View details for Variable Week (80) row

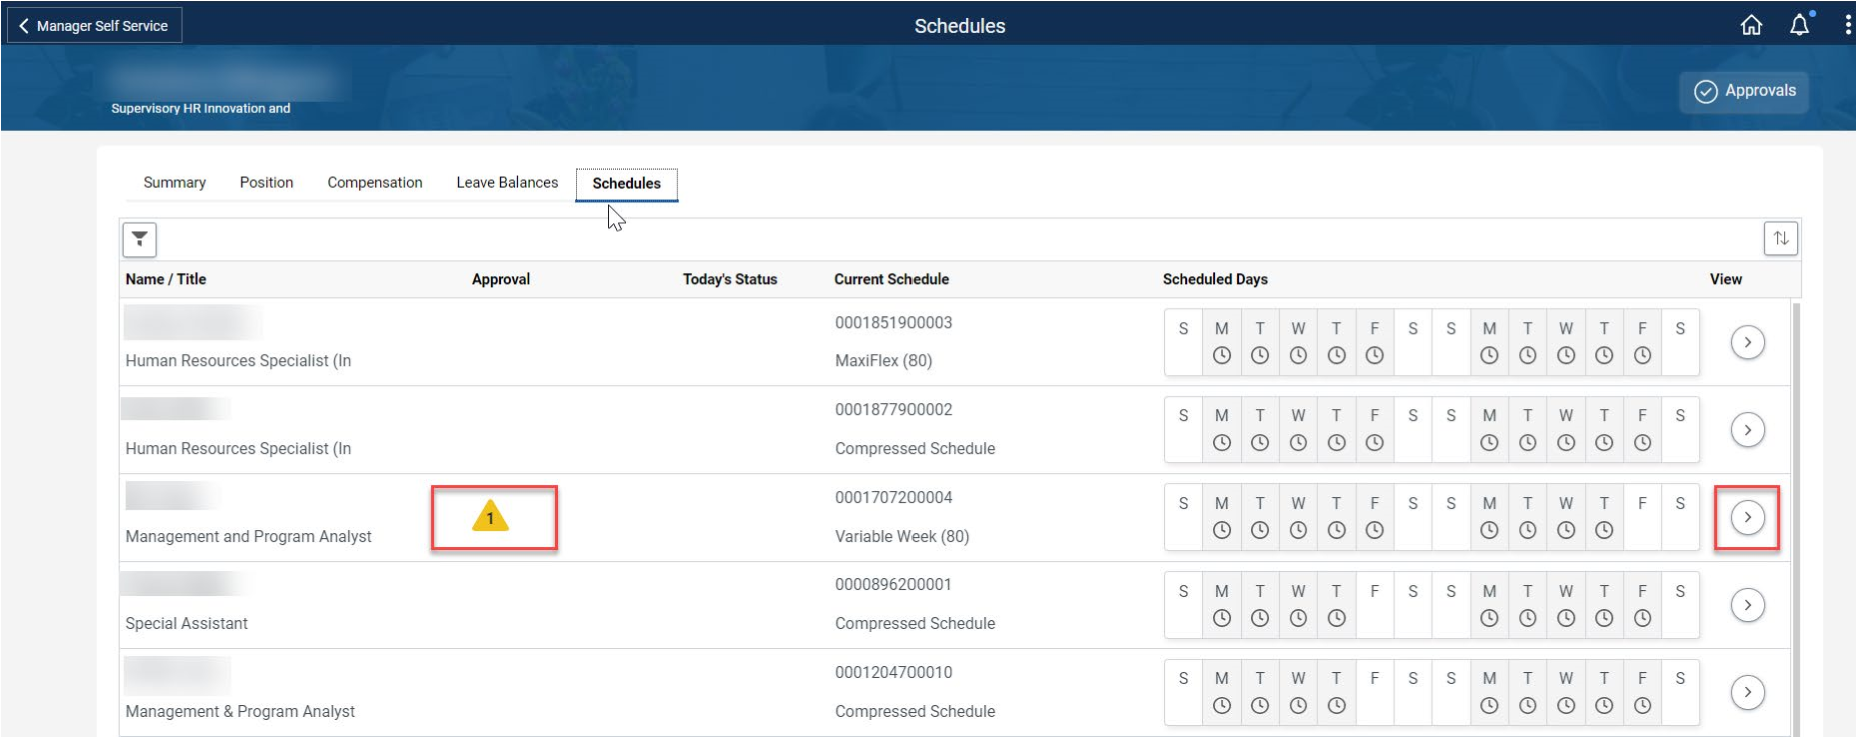click(x=1747, y=517)
